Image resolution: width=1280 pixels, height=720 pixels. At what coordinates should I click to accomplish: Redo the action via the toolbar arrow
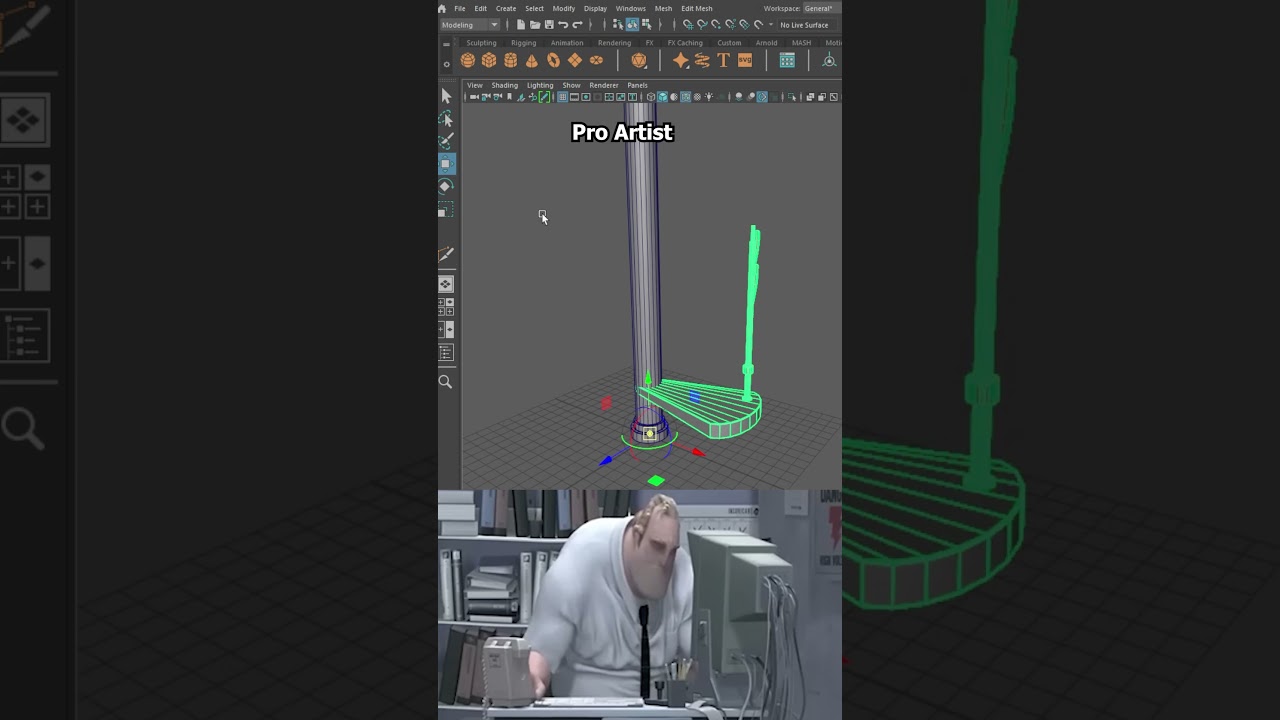click(x=577, y=25)
